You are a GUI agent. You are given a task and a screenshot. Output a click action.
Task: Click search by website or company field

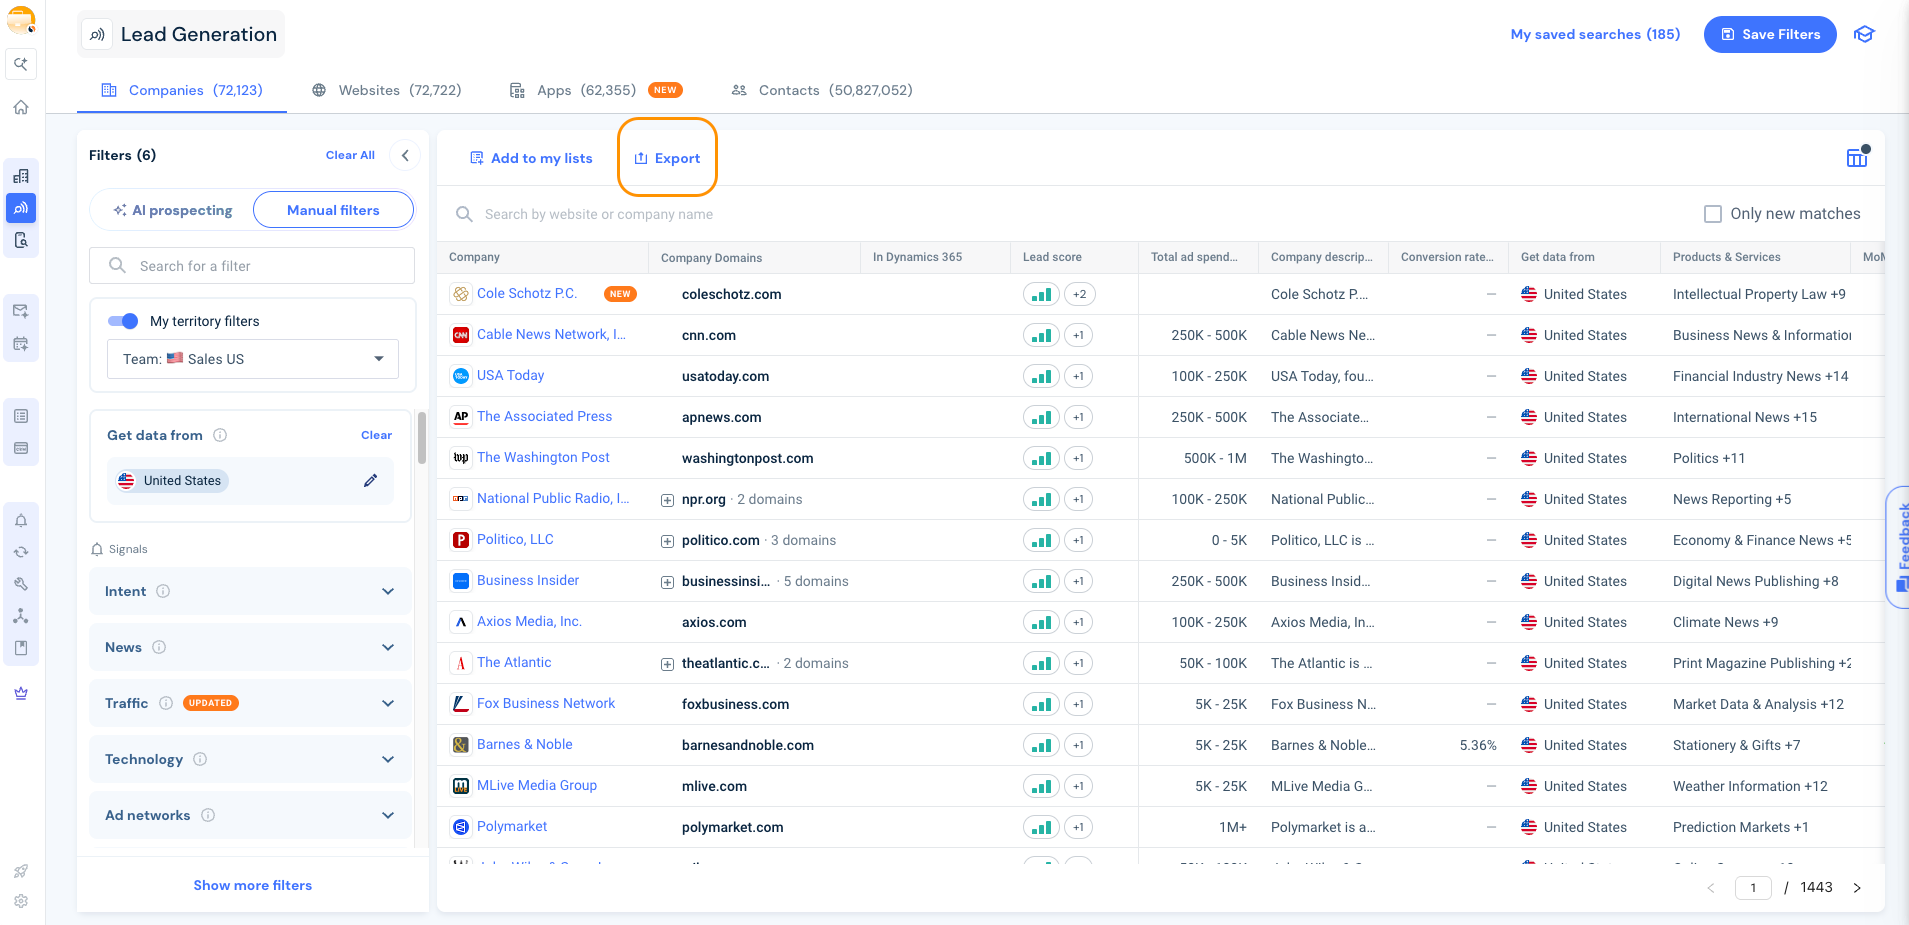599,214
